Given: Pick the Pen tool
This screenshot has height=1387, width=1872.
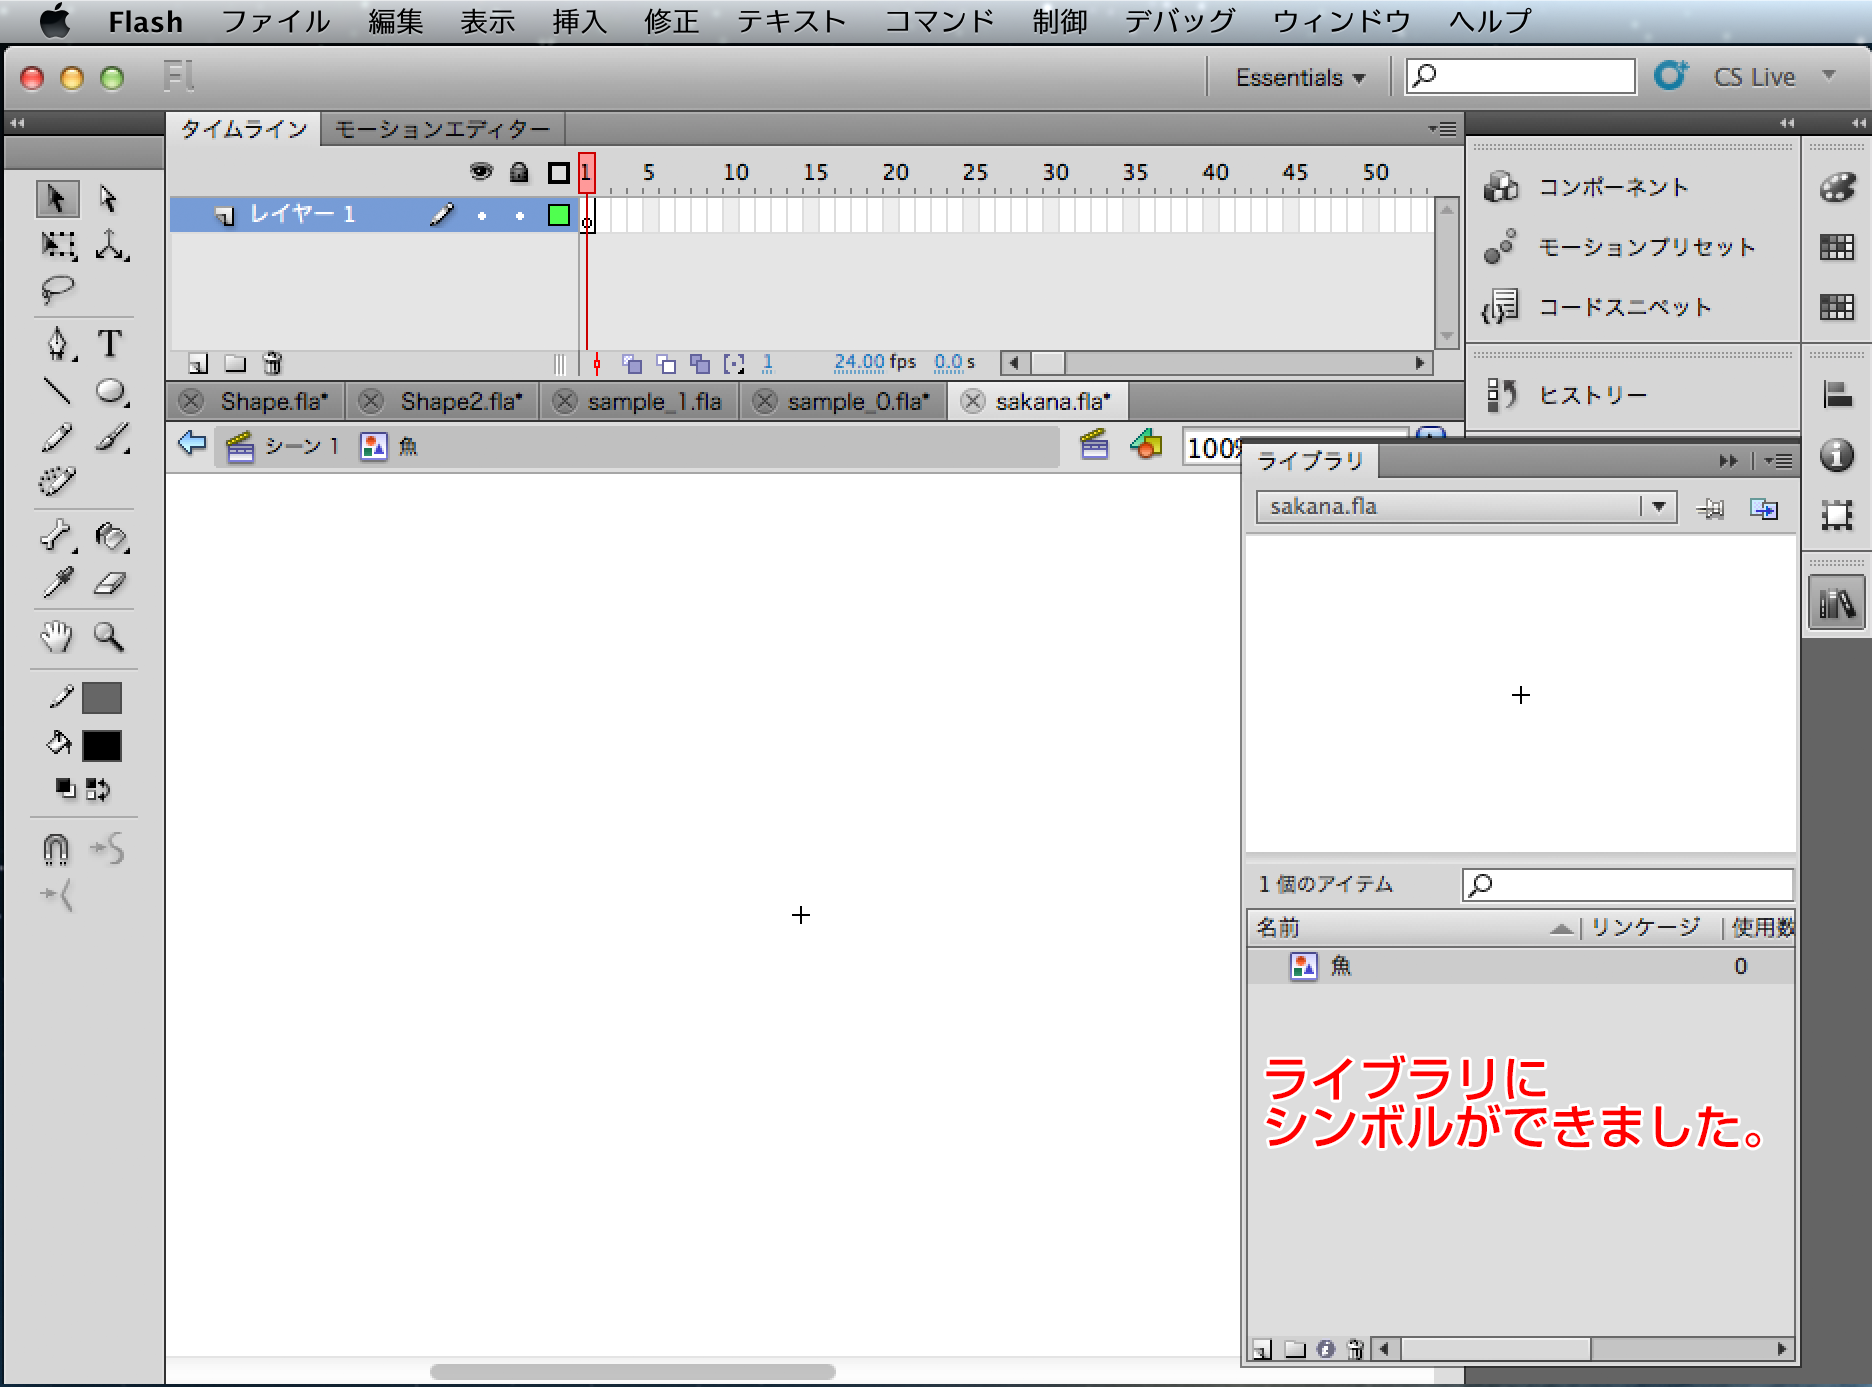Looking at the screenshot, I should [x=57, y=343].
